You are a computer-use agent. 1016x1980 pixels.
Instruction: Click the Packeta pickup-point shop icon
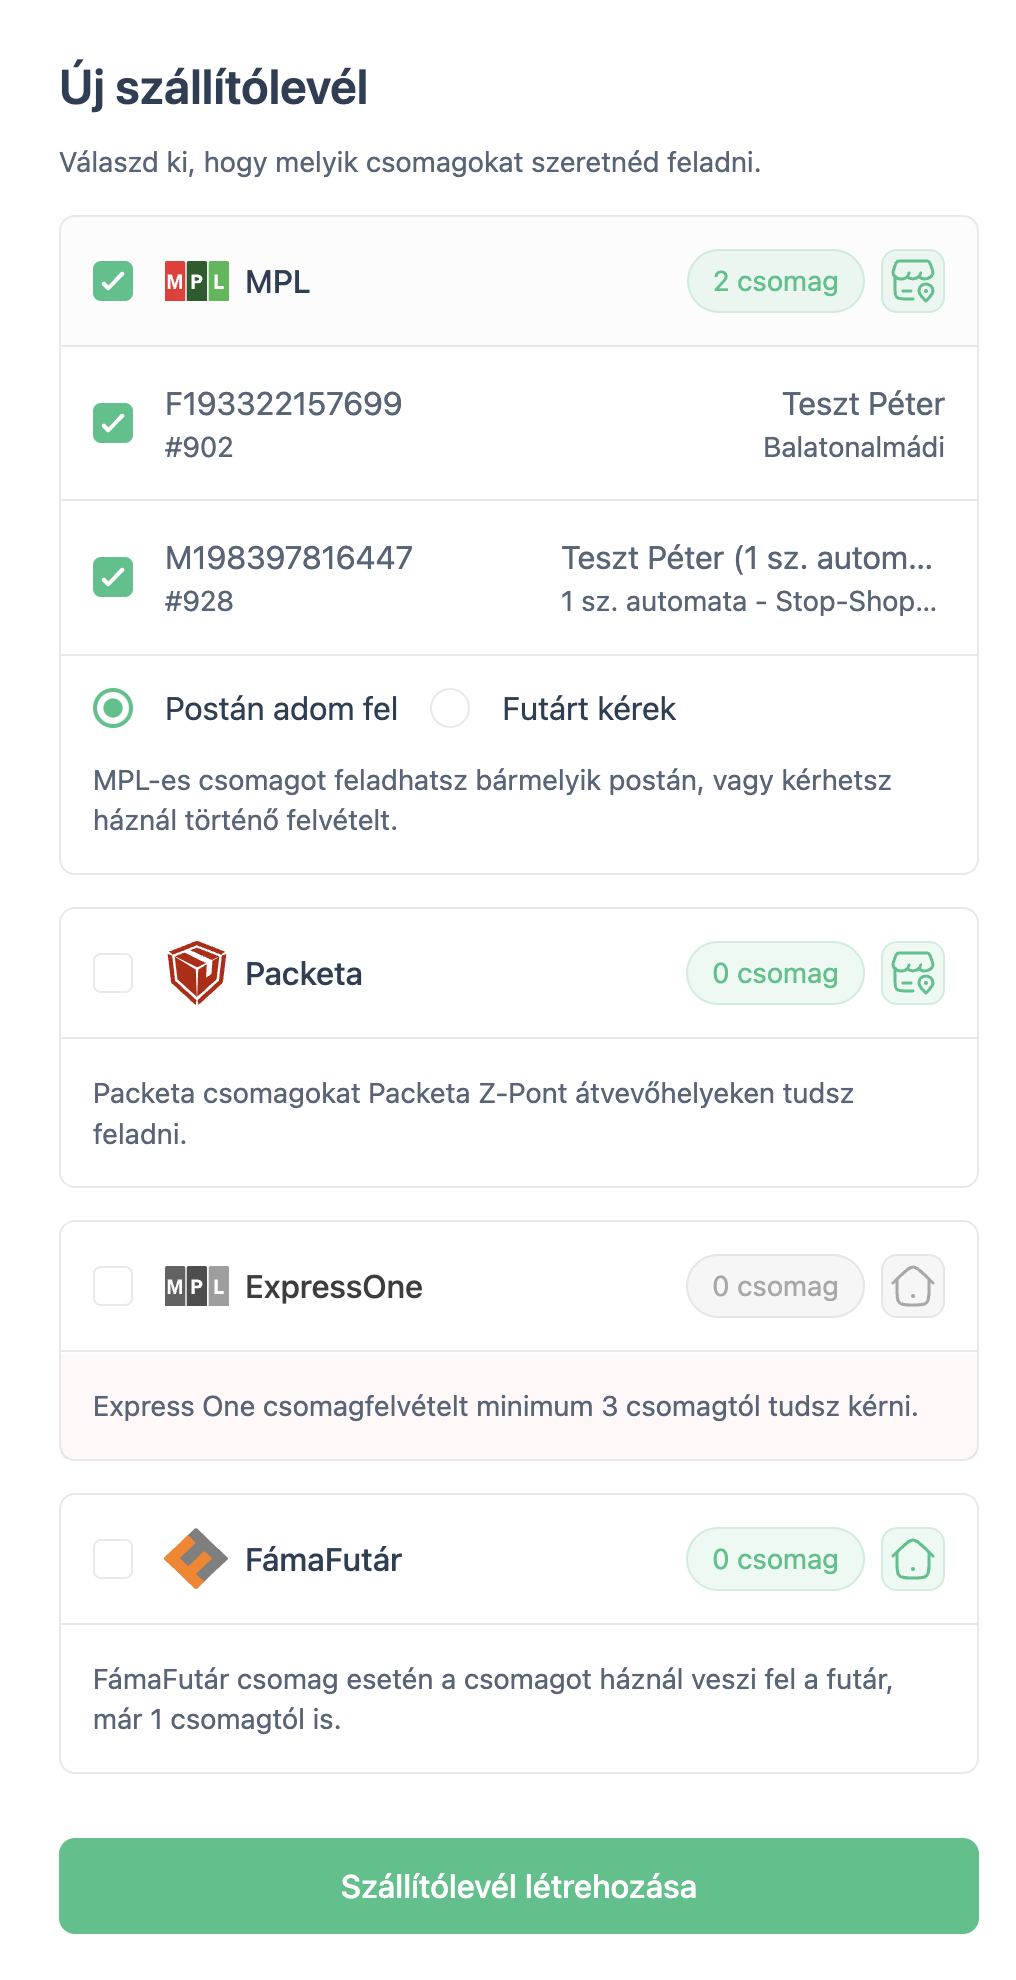[912, 973]
